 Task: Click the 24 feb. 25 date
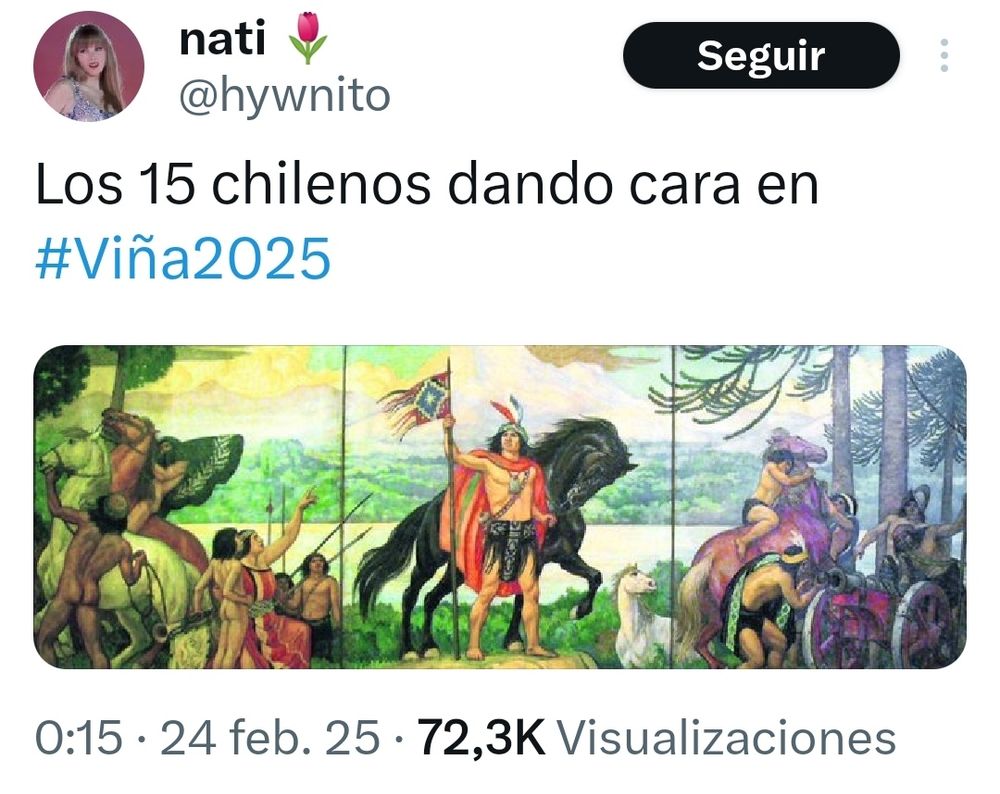270,737
